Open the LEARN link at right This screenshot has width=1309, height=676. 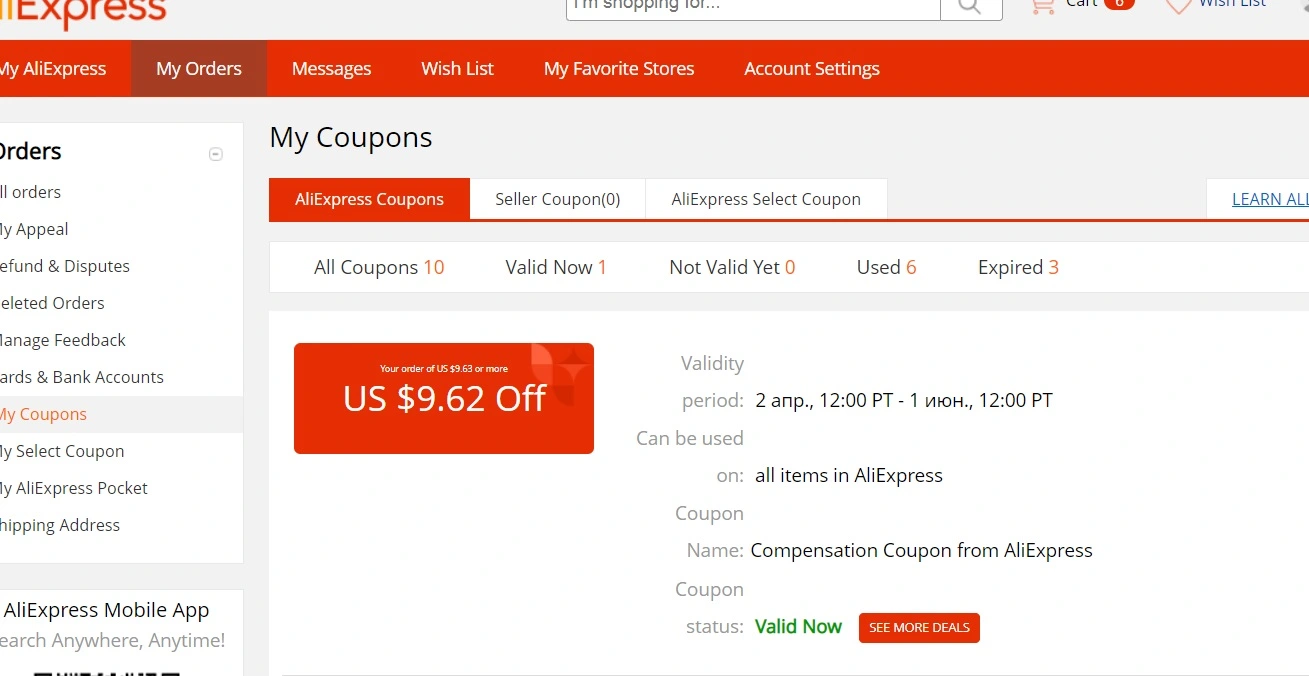[x=1269, y=199]
